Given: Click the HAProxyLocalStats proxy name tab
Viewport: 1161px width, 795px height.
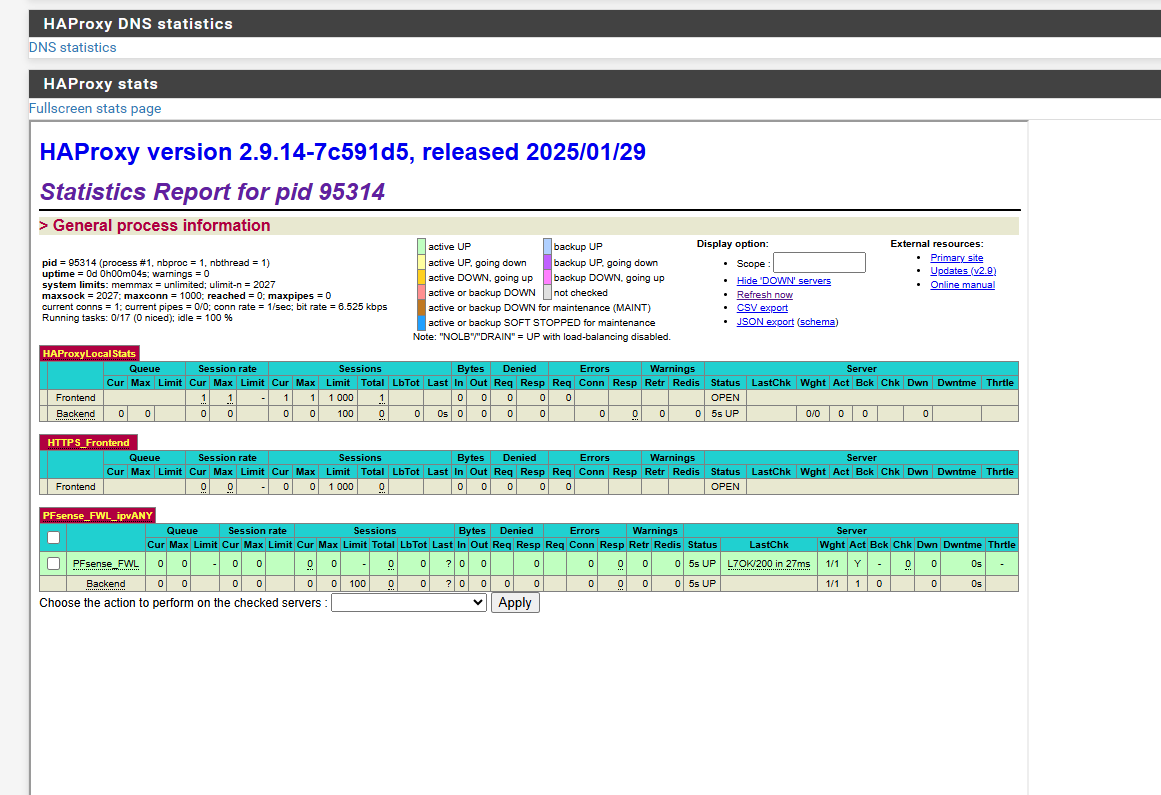Looking at the screenshot, I should coord(89,353).
